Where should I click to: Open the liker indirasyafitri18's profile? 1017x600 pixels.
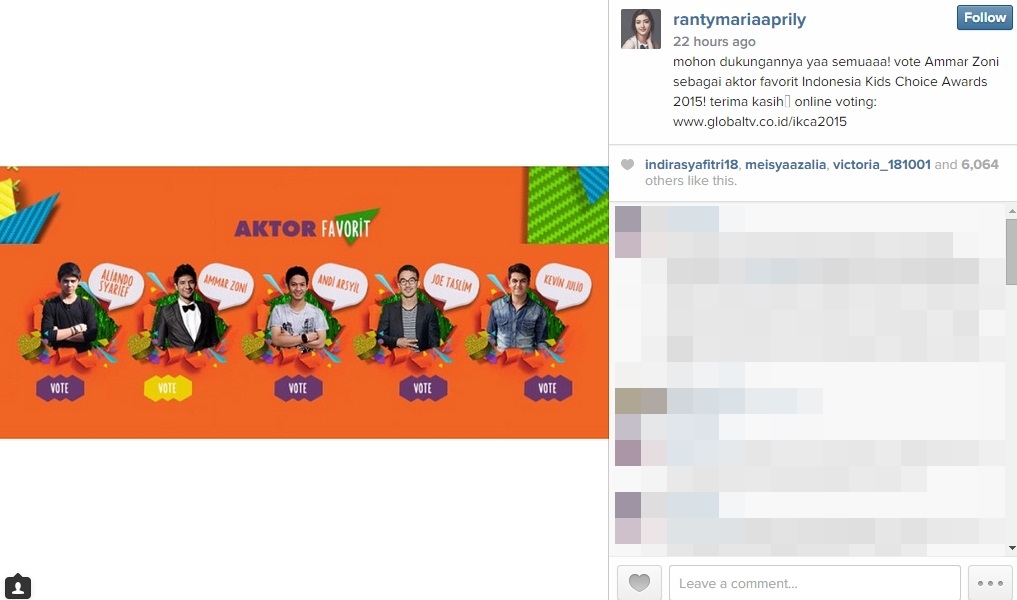tap(691, 165)
